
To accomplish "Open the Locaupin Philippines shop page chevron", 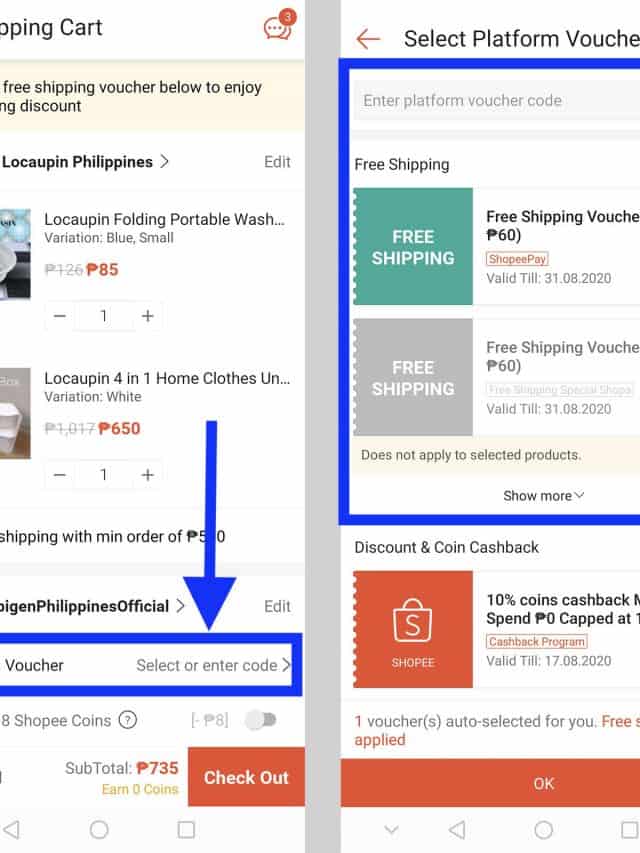I will pyautogui.click(x=164, y=162).
